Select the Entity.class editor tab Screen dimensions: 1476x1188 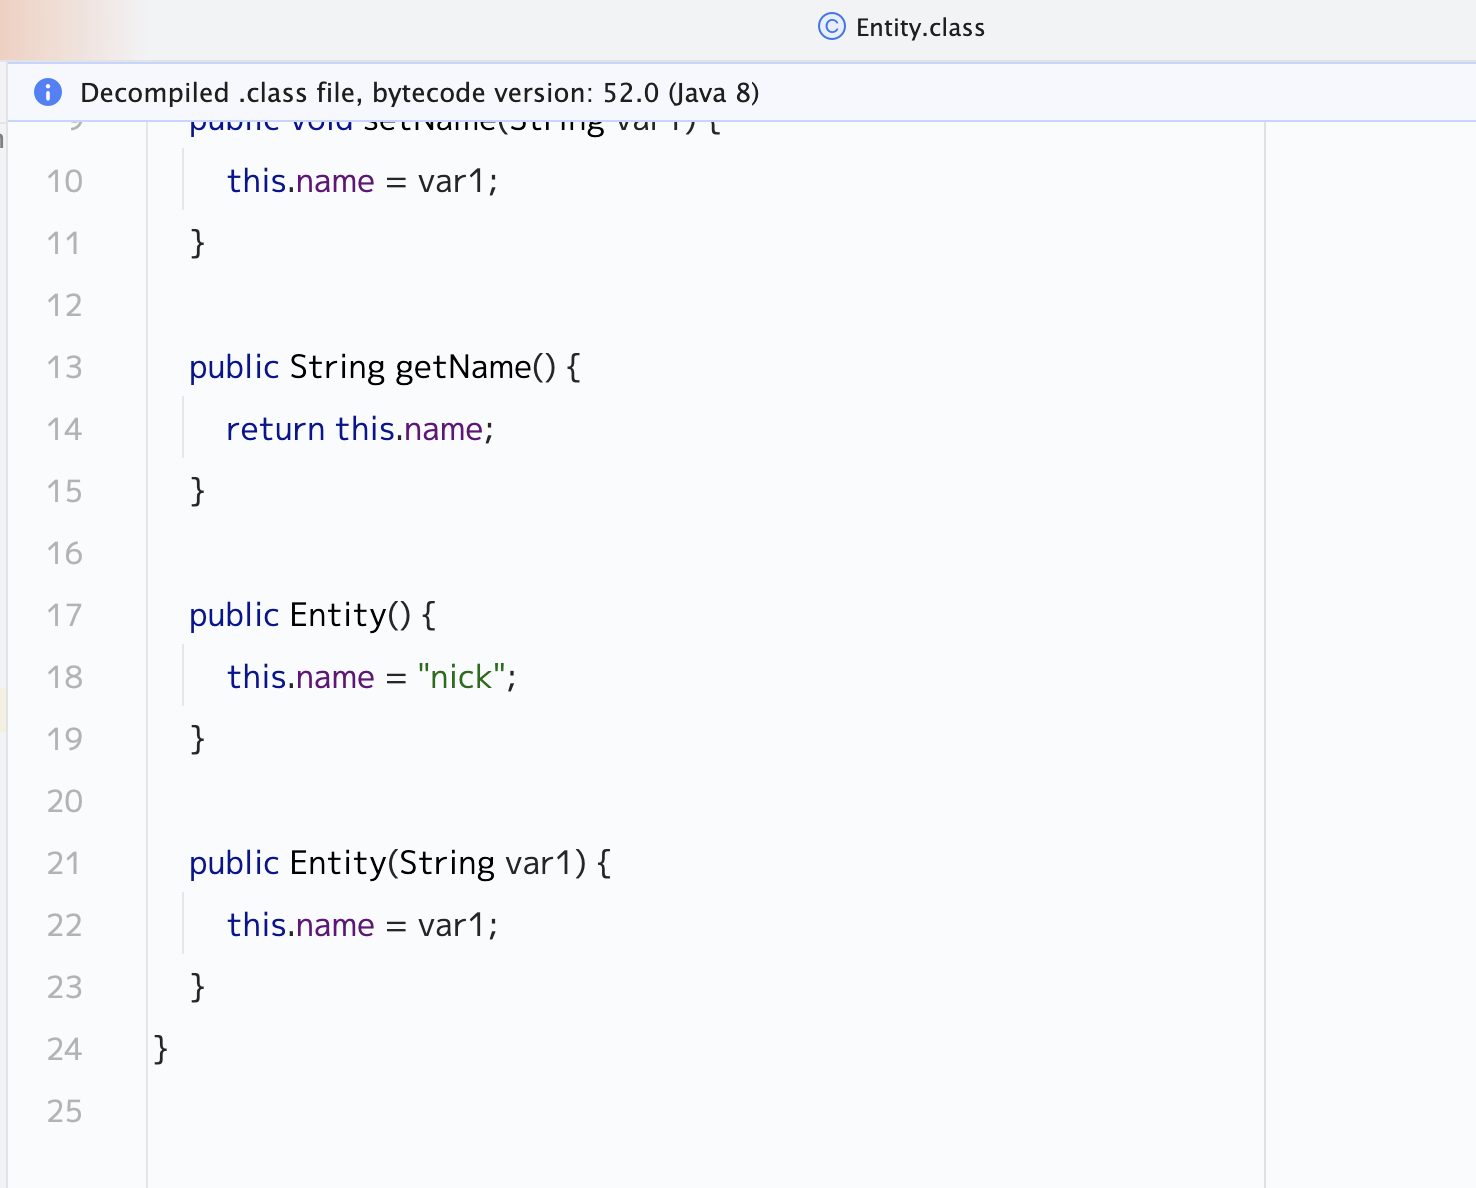919,28
